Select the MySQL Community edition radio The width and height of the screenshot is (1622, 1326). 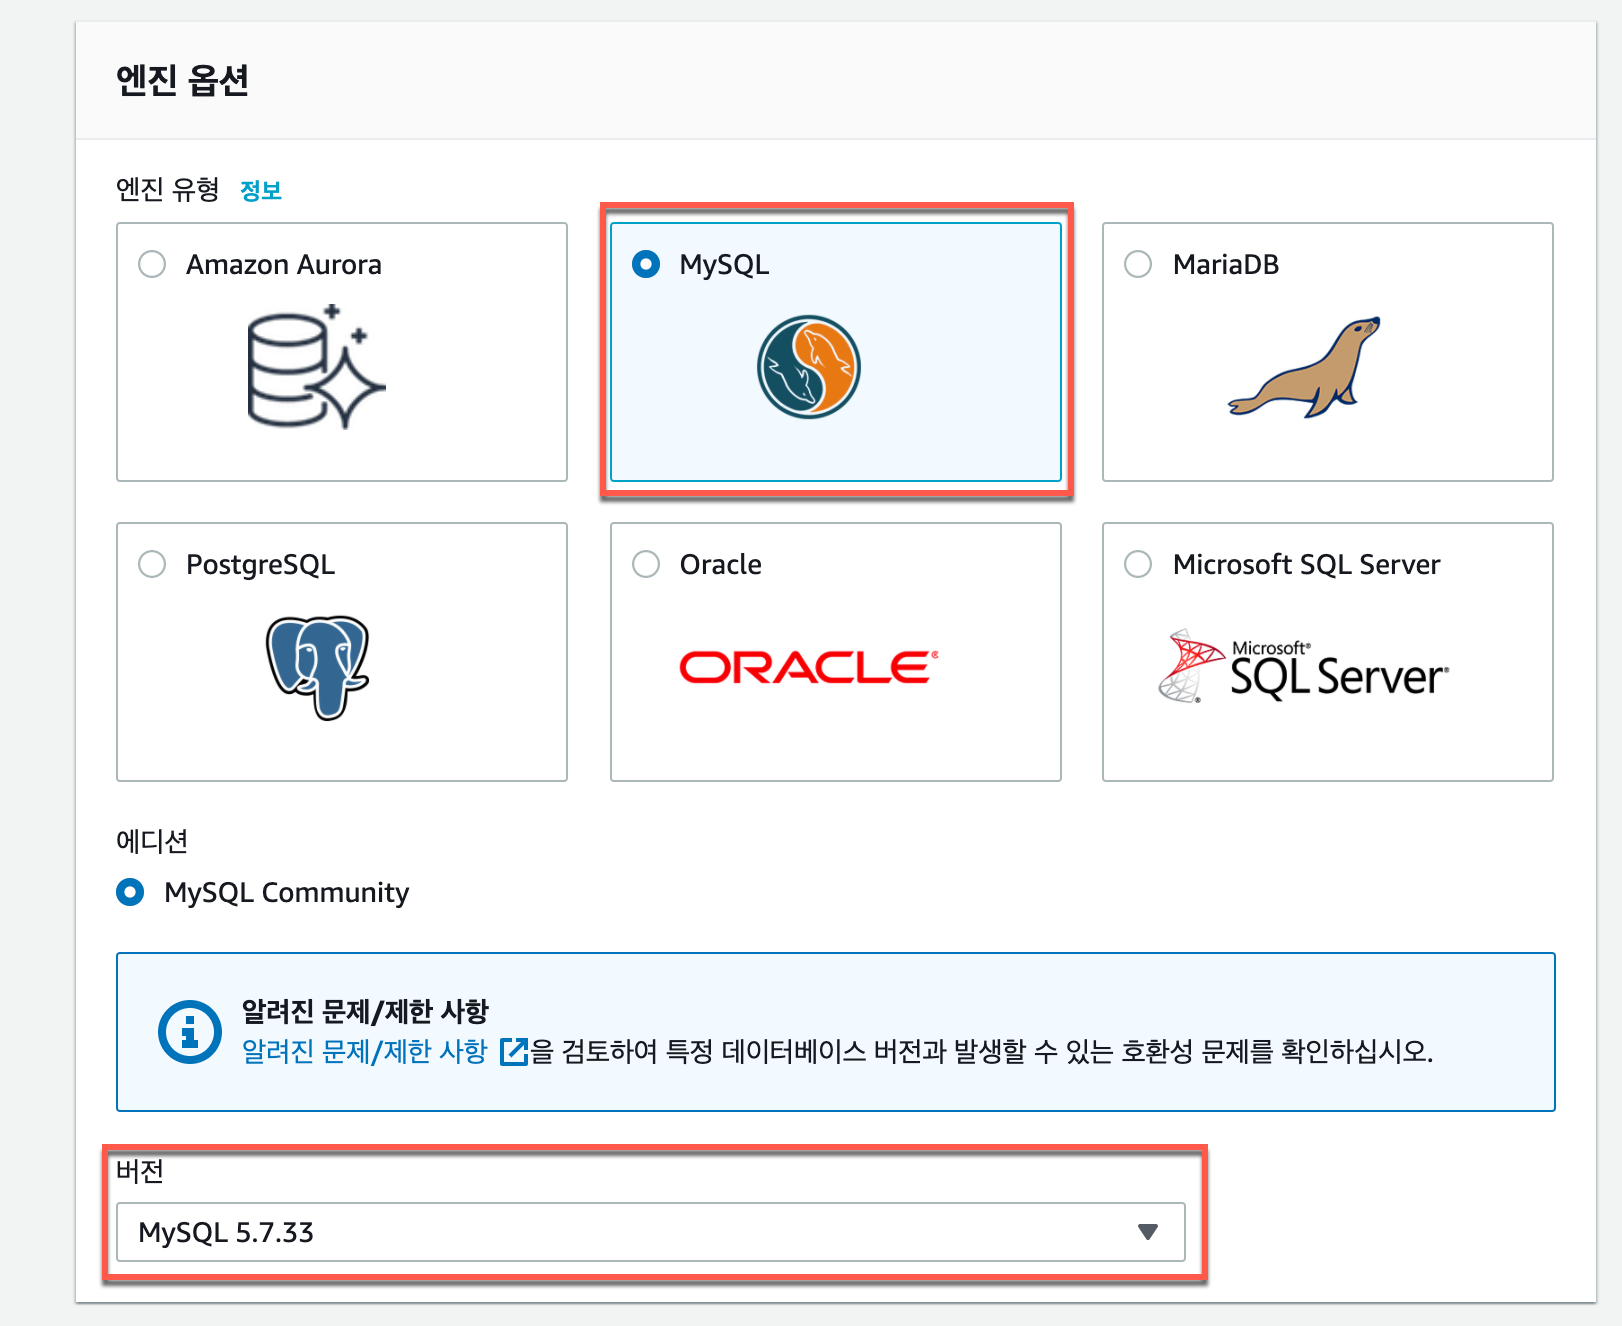tap(130, 891)
